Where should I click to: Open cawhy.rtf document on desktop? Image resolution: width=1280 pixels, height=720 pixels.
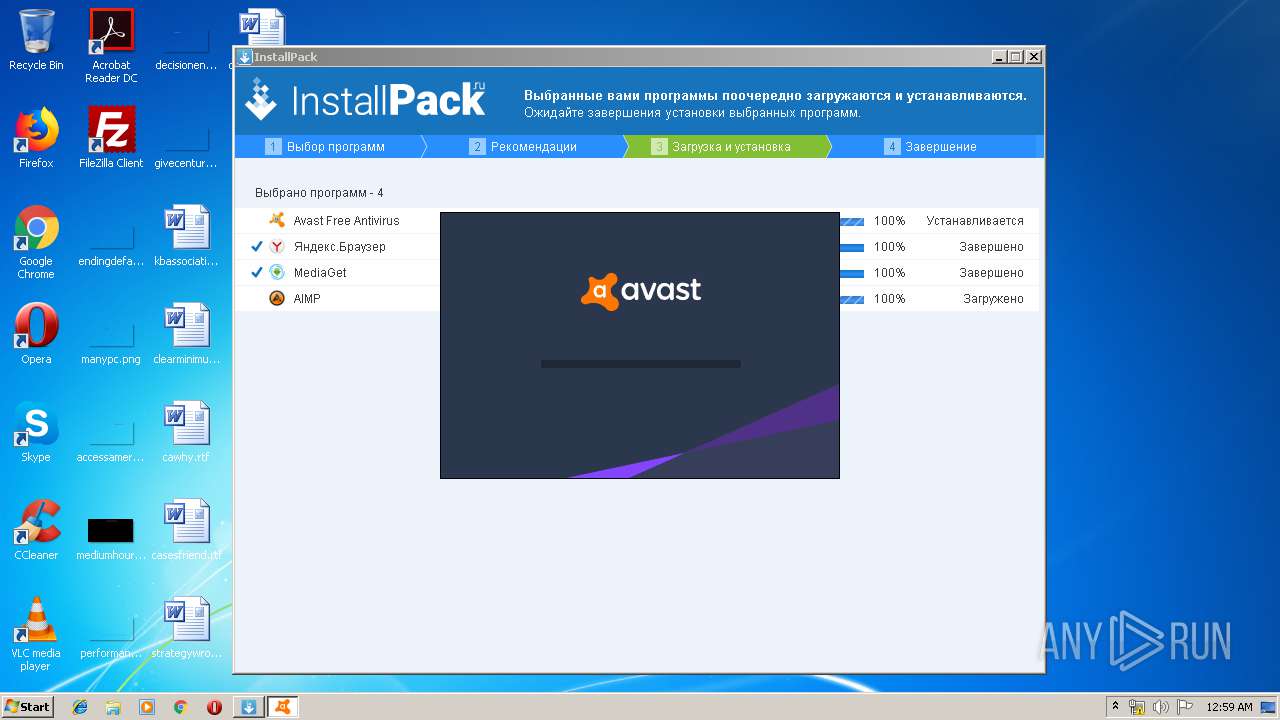tap(186, 432)
